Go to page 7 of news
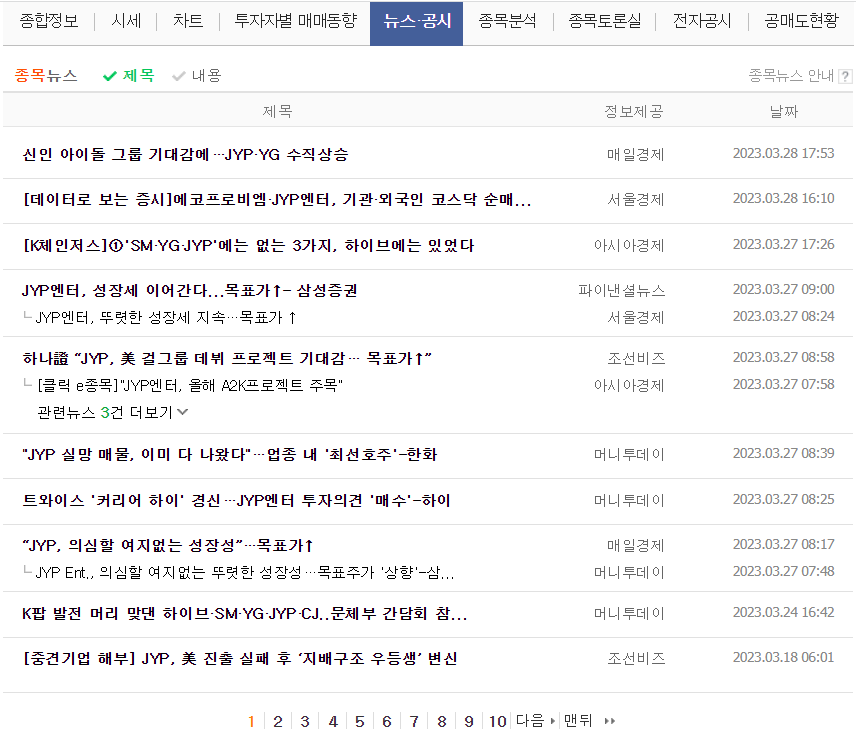 coord(414,721)
